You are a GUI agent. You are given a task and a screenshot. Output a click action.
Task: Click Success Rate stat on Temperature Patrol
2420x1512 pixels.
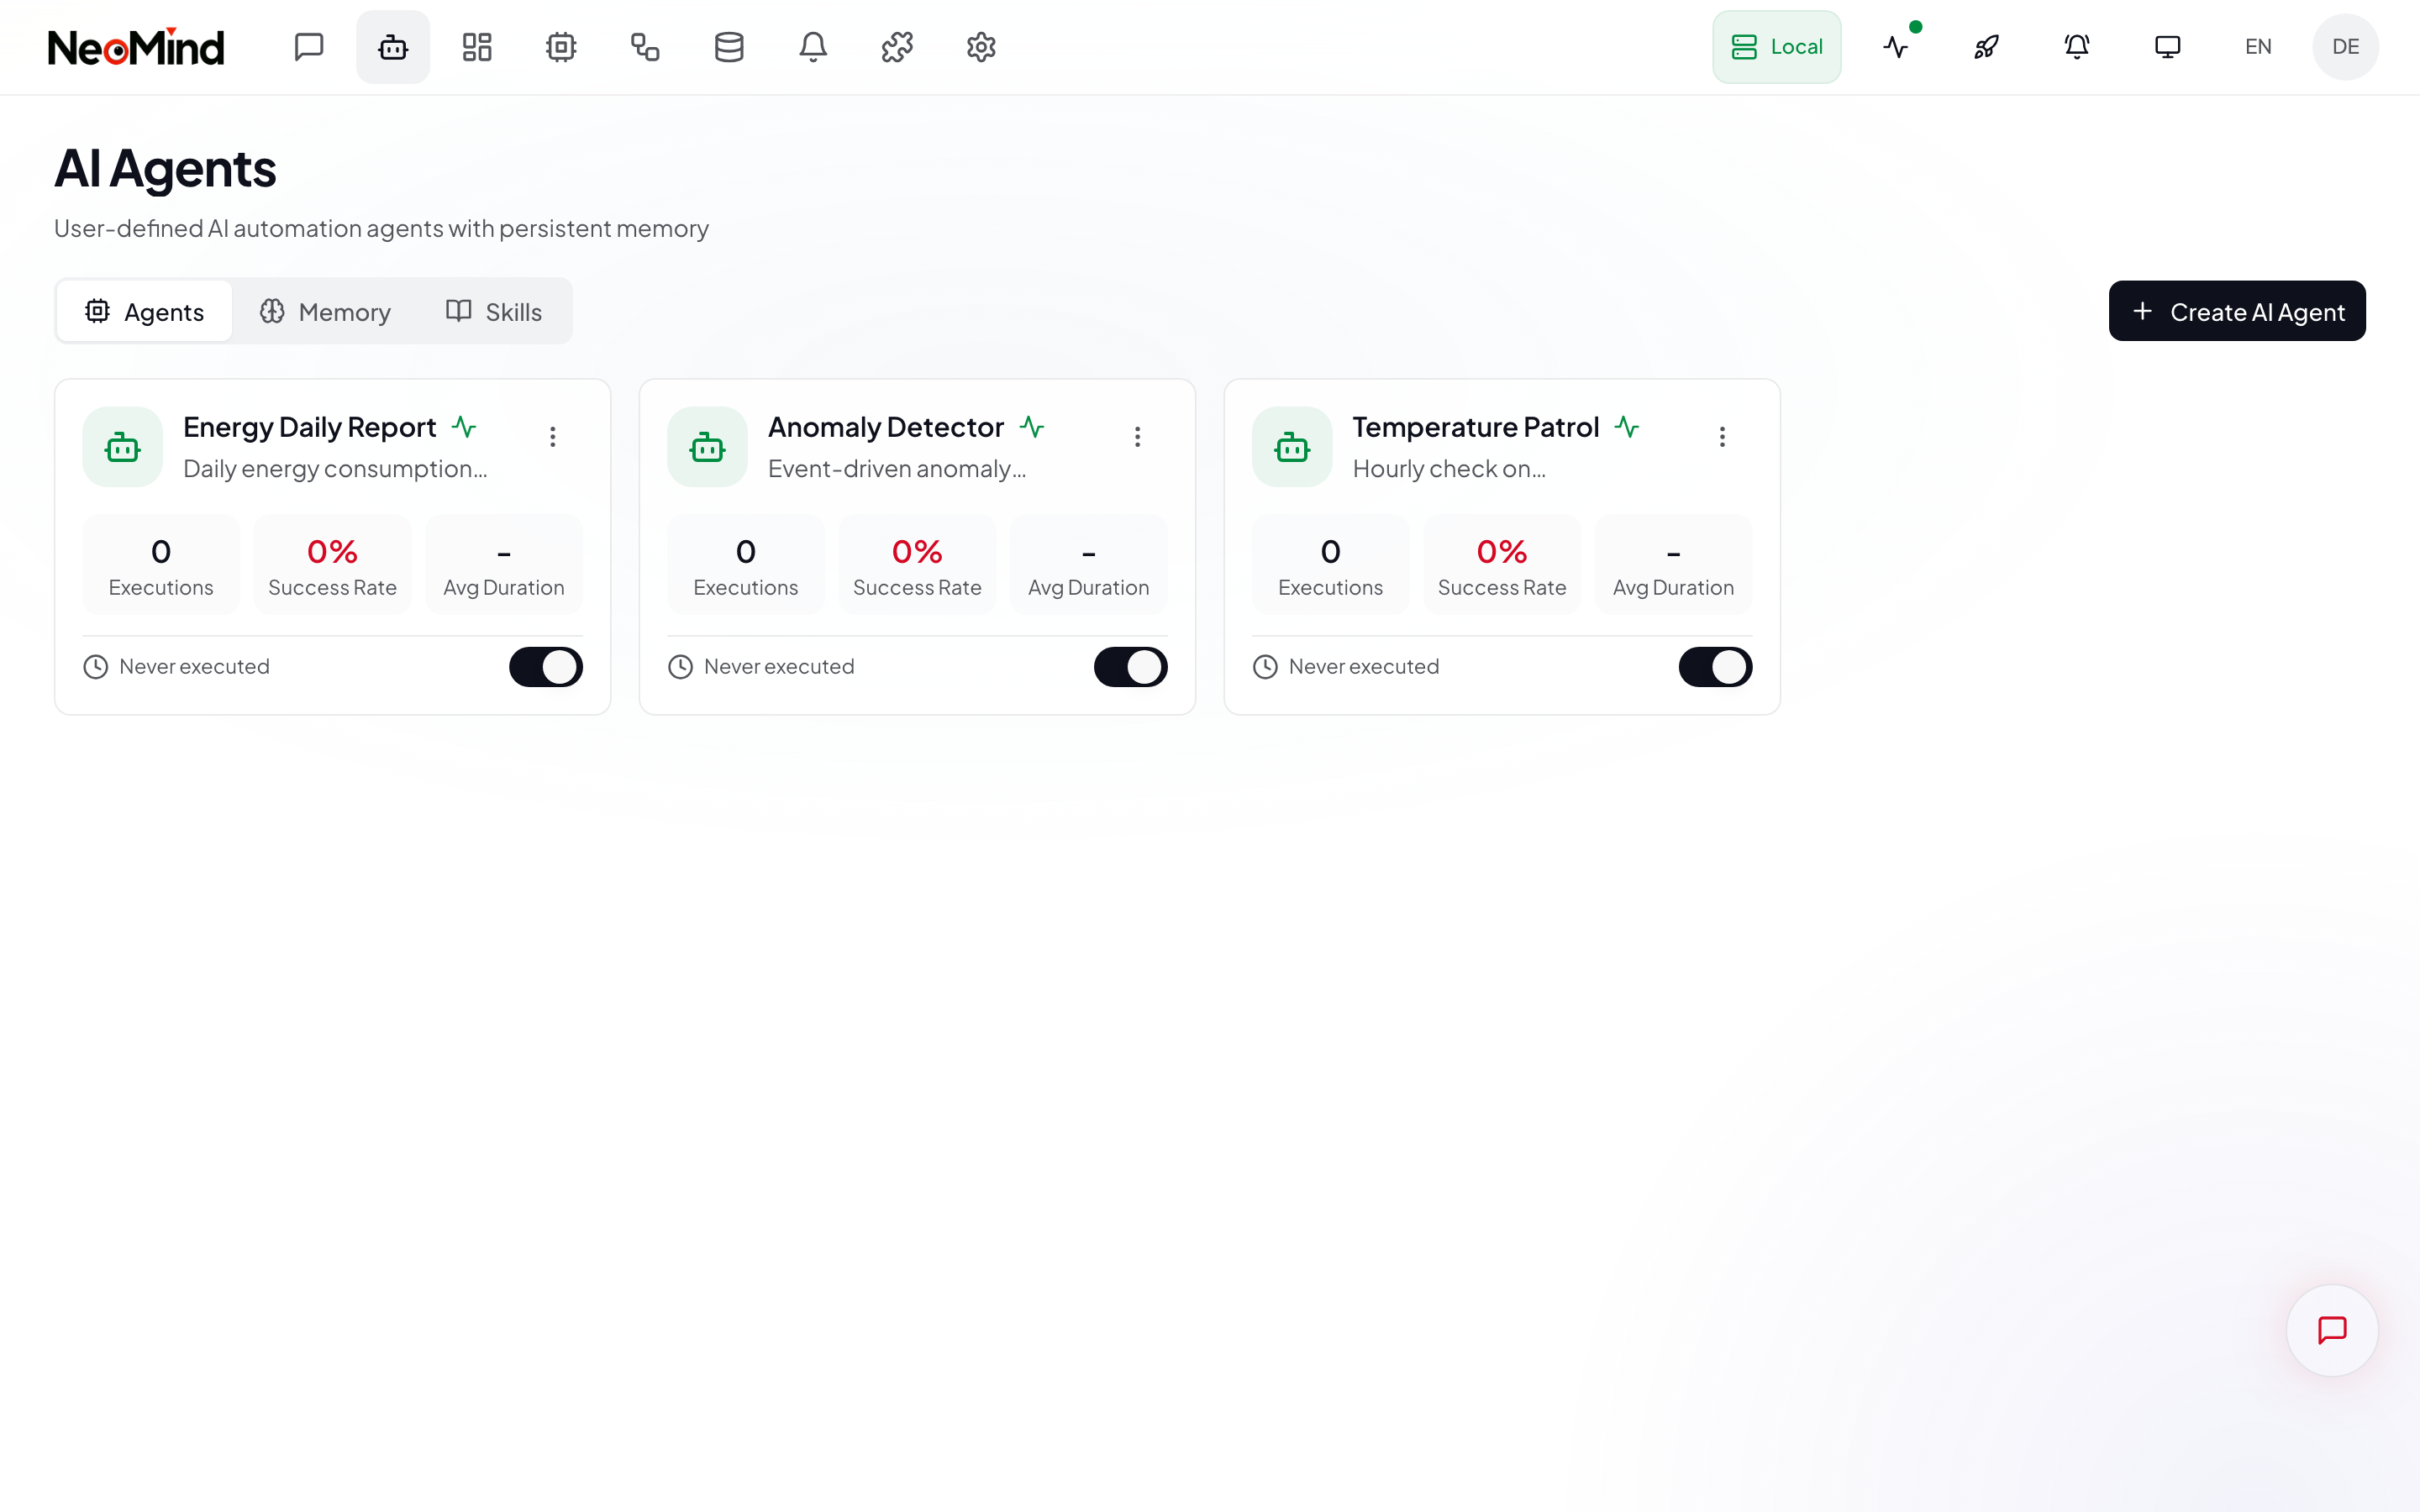tap(1502, 565)
